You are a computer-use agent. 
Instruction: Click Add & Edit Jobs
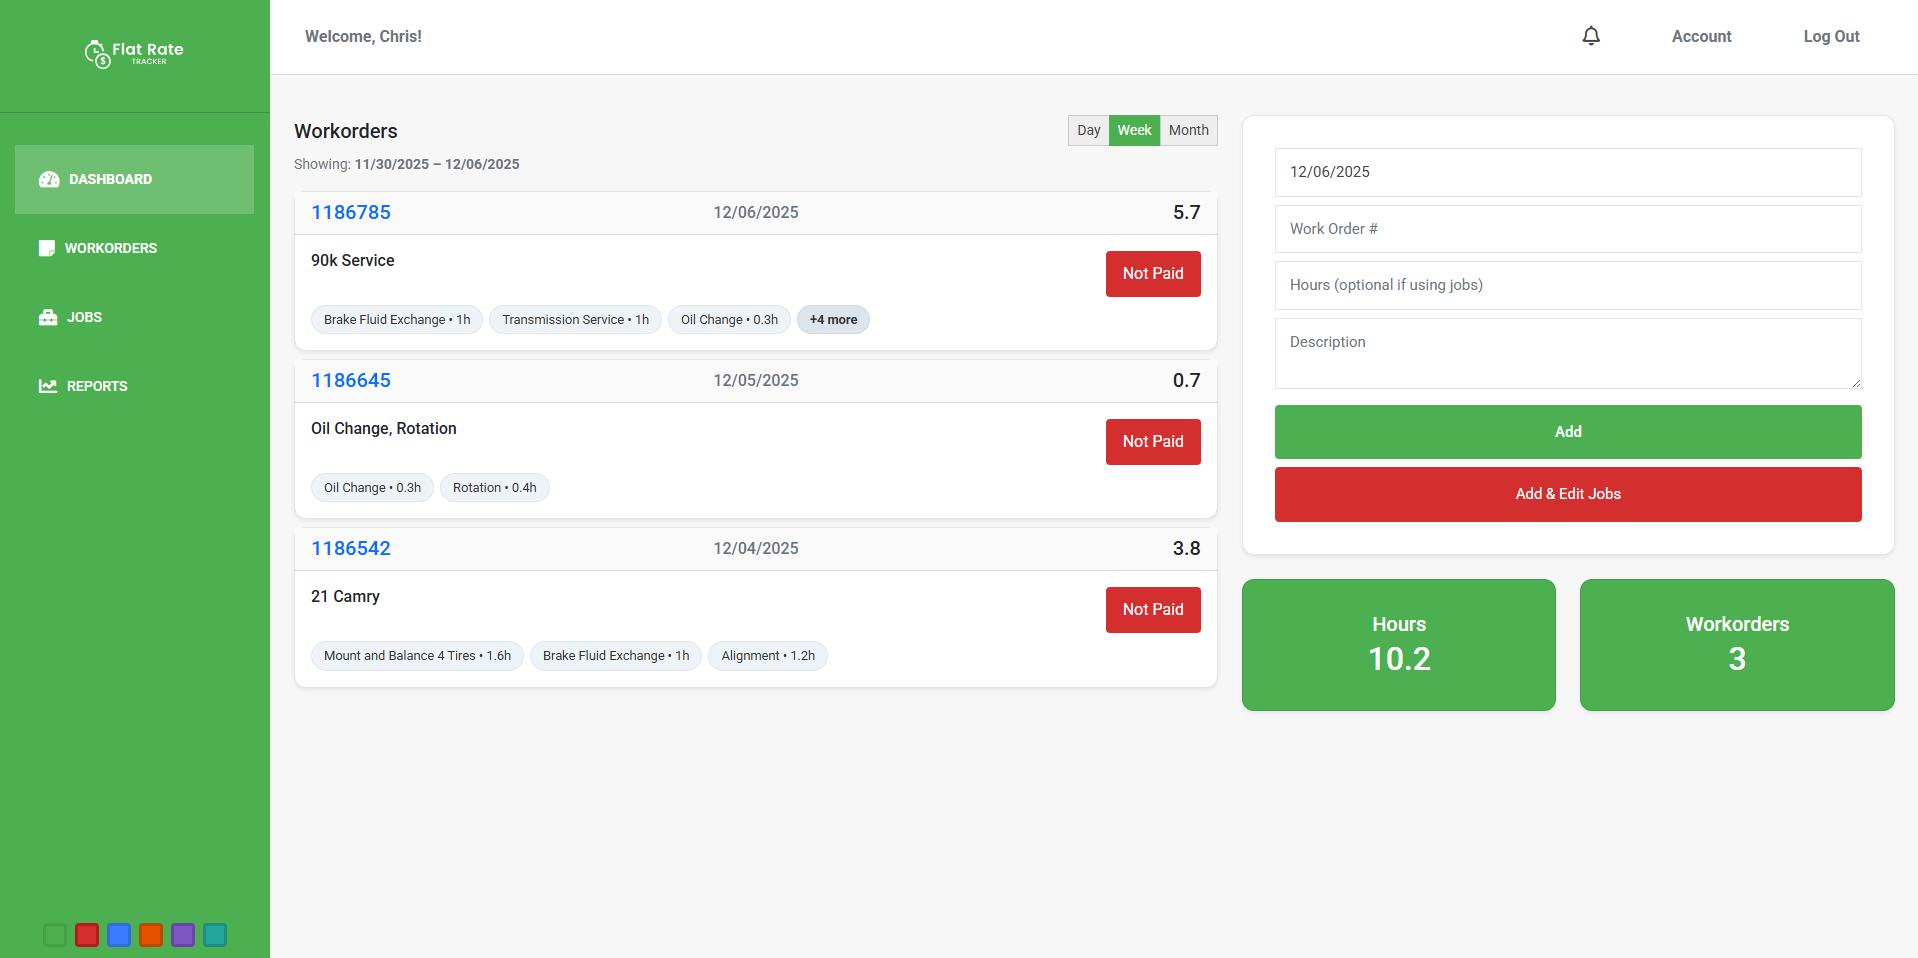point(1567,493)
